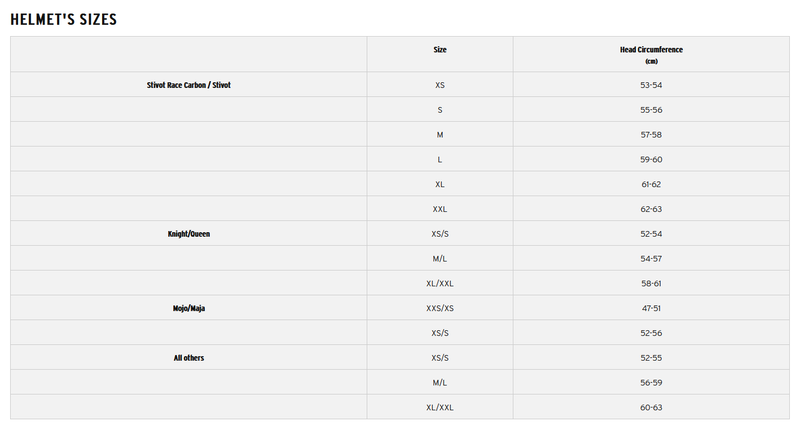This screenshot has height=430, width=800.
Task: Select the Stivot Race Carbon / Stivot row label
Action: 189,85
